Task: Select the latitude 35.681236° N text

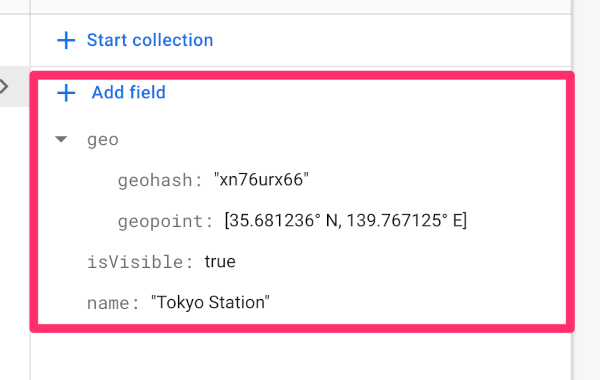Action: (x=283, y=220)
